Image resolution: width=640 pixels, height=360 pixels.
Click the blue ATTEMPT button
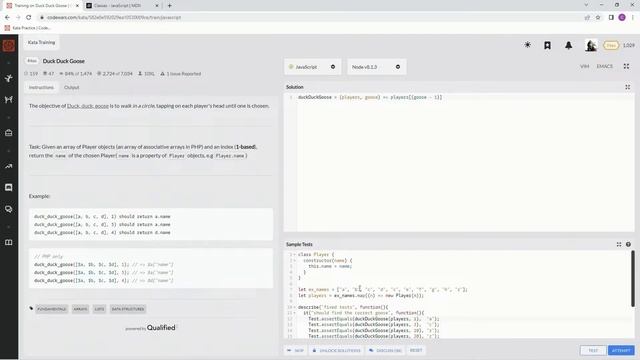pyautogui.click(x=621, y=351)
